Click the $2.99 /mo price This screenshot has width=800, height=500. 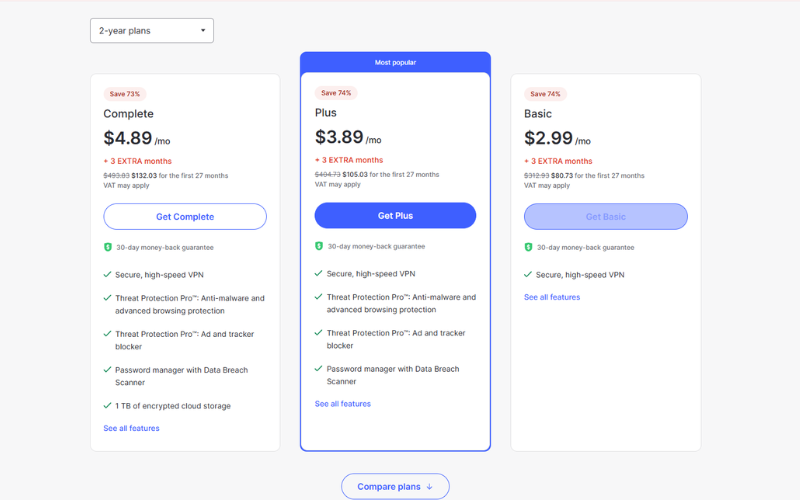click(x=557, y=138)
